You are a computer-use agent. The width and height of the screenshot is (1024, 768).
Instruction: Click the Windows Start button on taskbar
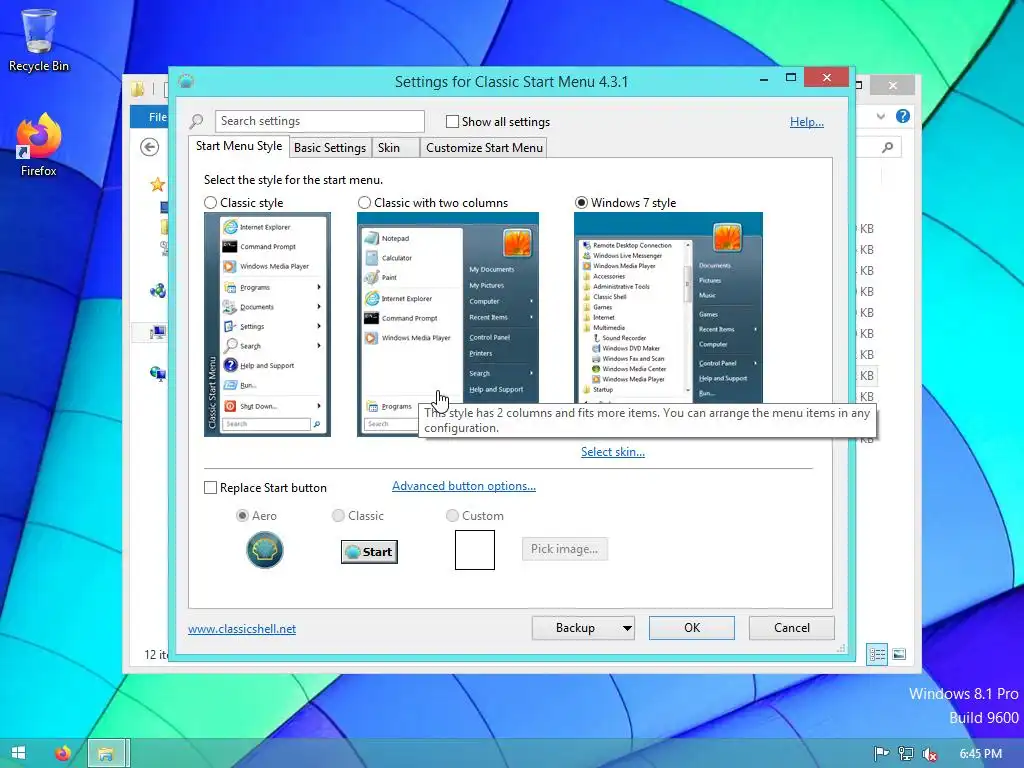[18, 753]
